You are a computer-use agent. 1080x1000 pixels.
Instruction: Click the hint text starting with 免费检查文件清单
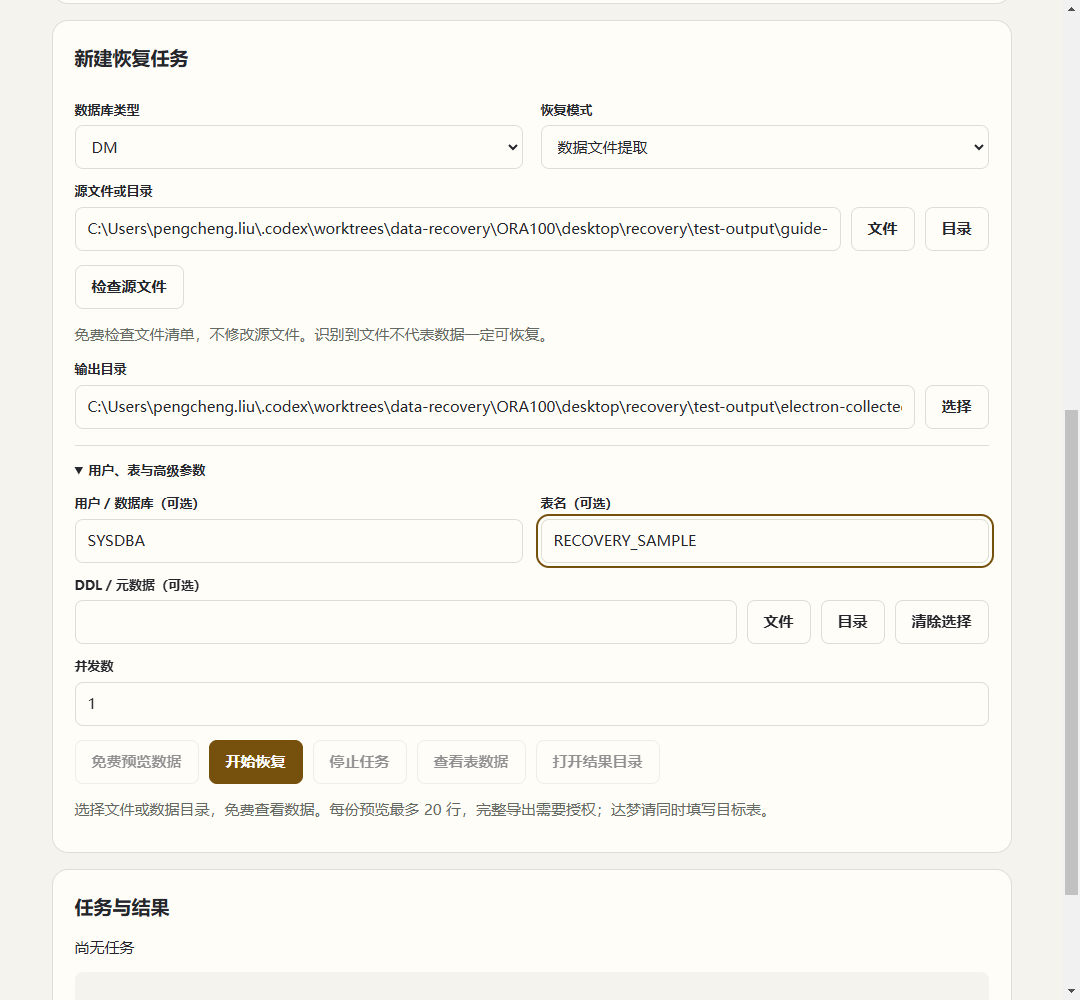(314, 335)
